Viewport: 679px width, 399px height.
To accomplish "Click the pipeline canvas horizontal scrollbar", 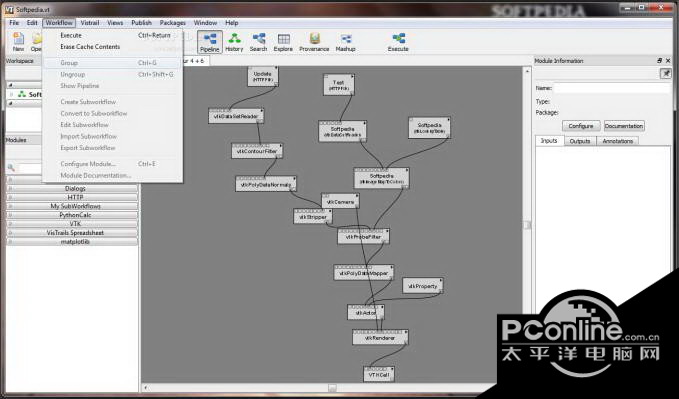I will click(332, 388).
